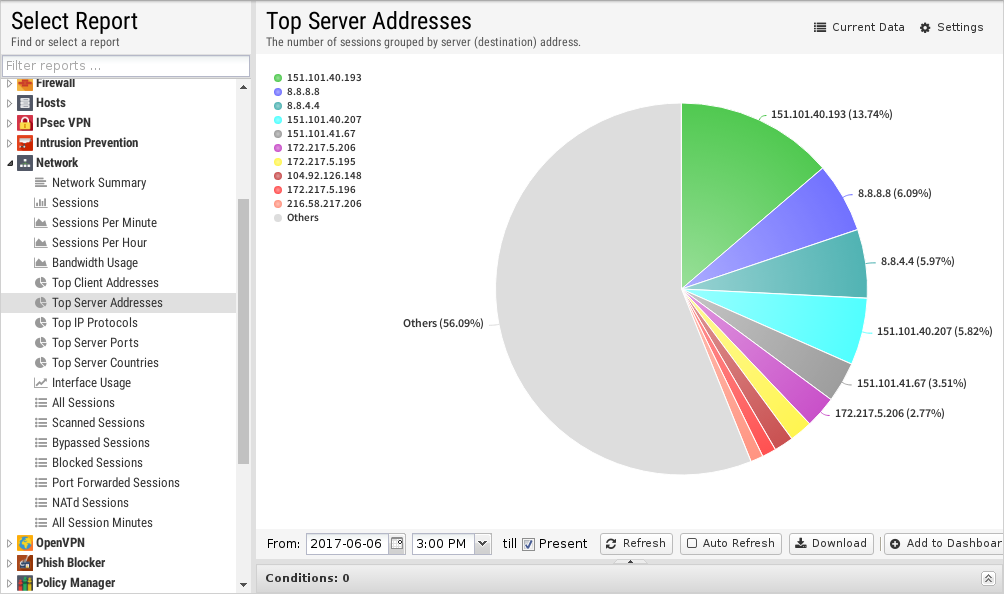This screenshot has height=594, width=1004.
Task: Collapse the Network tree node
Action: tap(10, 163)
